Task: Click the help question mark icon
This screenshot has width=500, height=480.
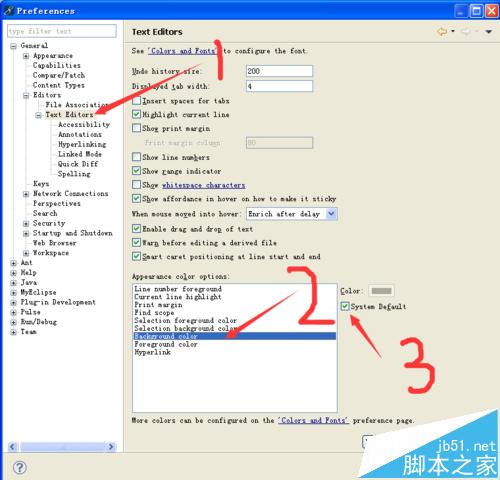Action: (x=20, y=467)
